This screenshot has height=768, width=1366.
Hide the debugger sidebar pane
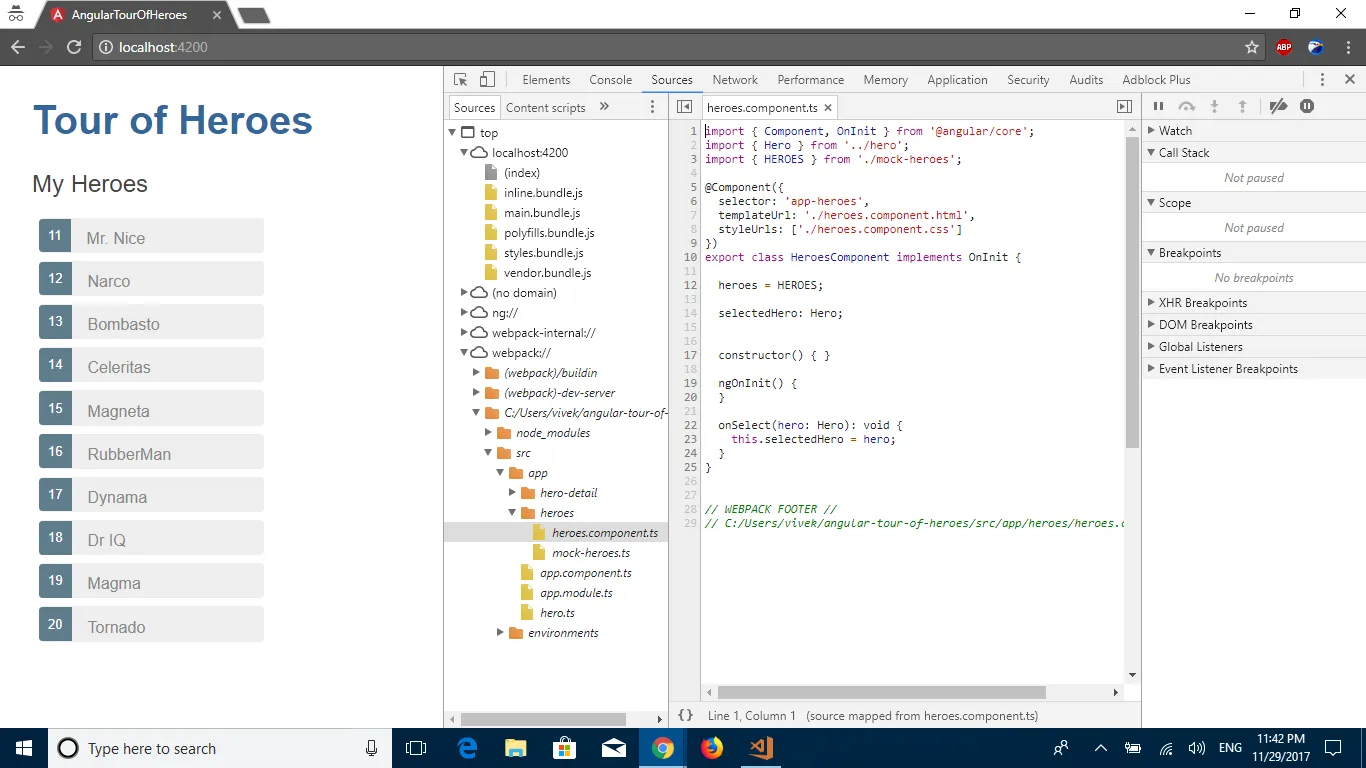click(1124, 107)
